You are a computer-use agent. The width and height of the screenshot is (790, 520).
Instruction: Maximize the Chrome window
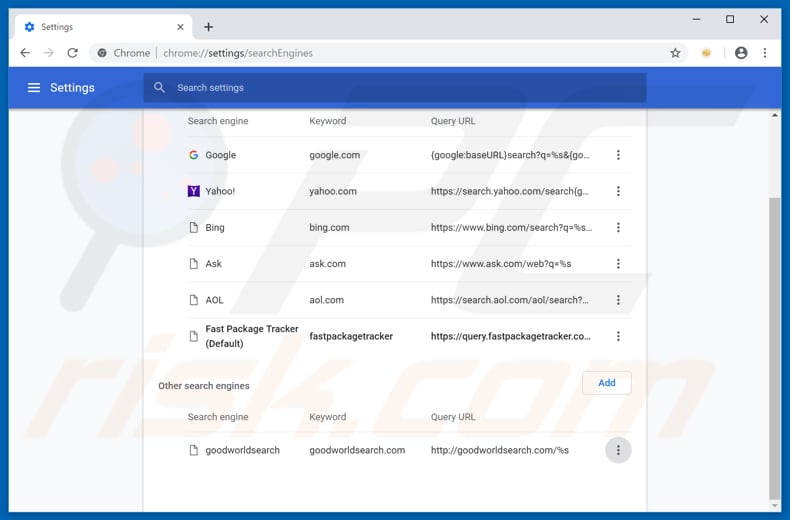pyautogui.click(x=730, y=19)
